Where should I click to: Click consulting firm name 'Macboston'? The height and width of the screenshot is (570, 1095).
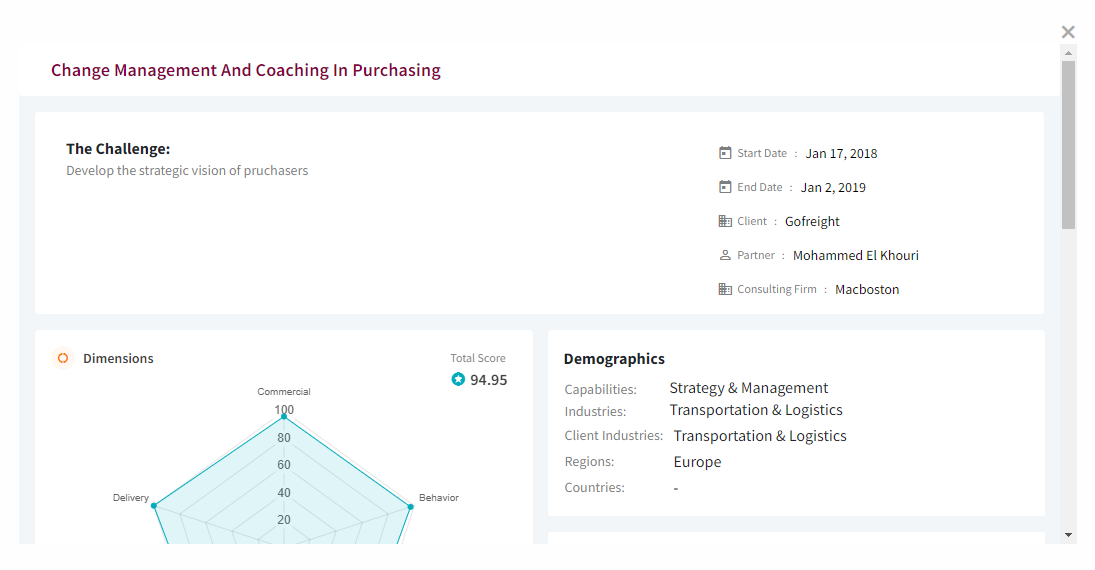tap(867, 289)
